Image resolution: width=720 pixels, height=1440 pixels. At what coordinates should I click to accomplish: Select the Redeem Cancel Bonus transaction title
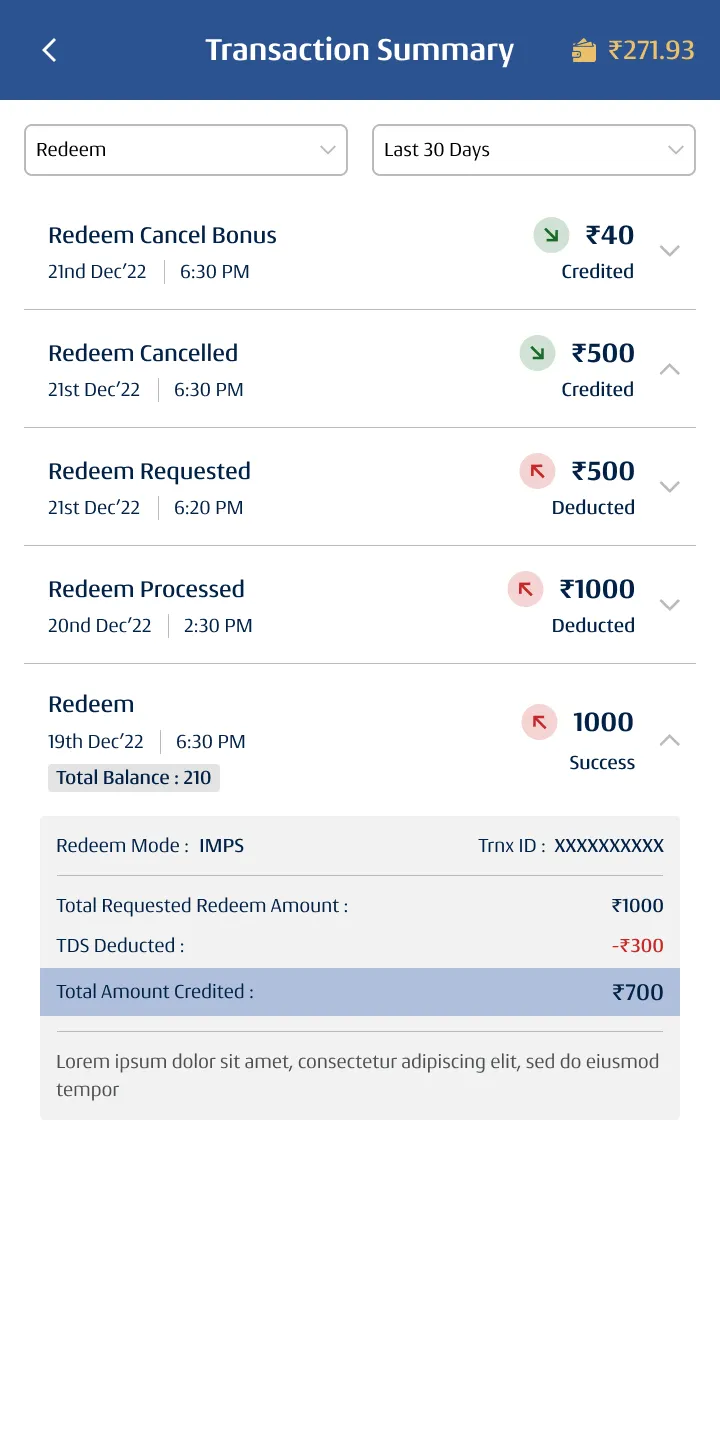tap(162, 235)
